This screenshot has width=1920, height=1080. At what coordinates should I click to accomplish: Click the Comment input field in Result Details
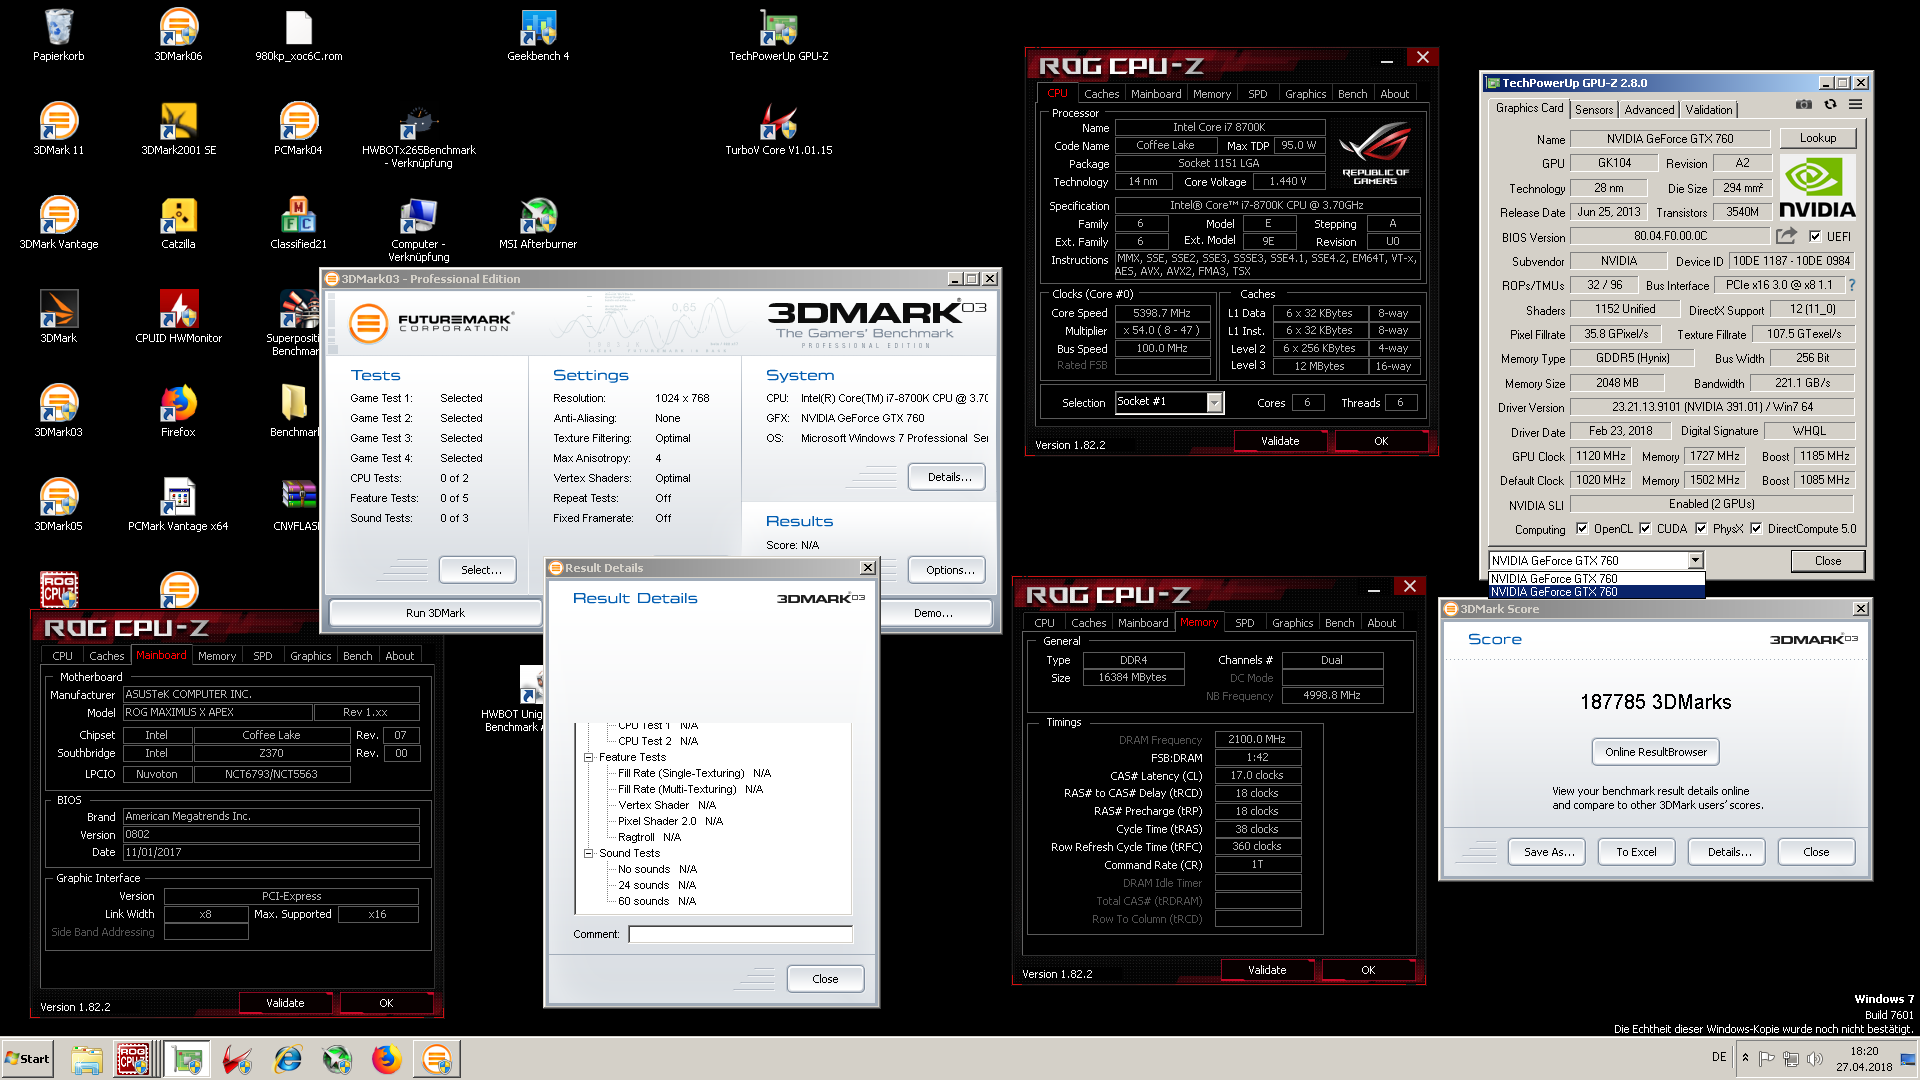(740, 934)
